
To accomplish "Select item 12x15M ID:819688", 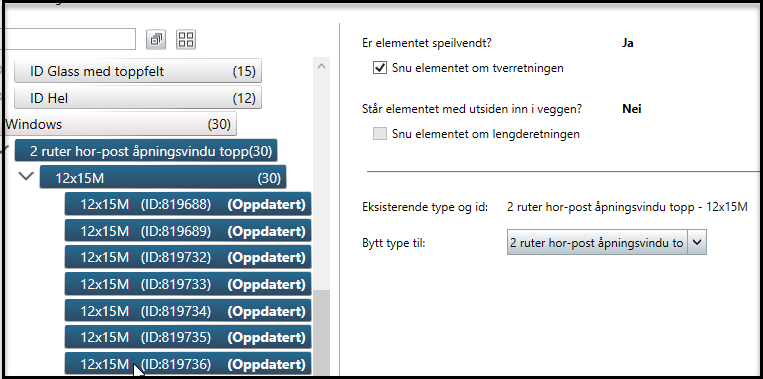I will [x=188, y=204].
